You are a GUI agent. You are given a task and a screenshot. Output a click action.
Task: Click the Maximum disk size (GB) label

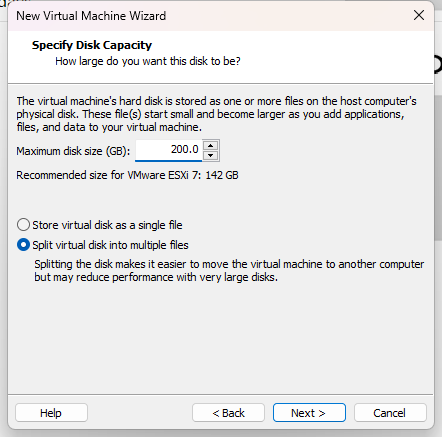click(73, 151)
